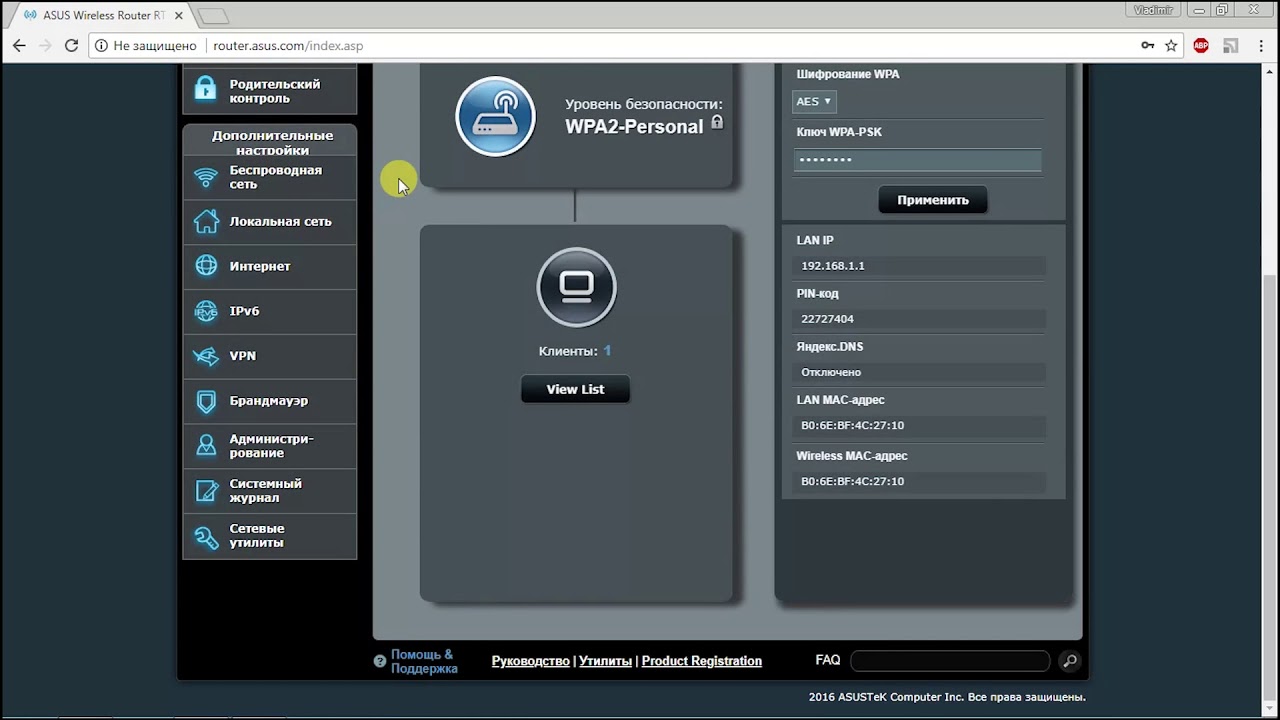The image size is (1280, 720).
Task: Bookmark this page with the star
Action: click(1171, 45)
